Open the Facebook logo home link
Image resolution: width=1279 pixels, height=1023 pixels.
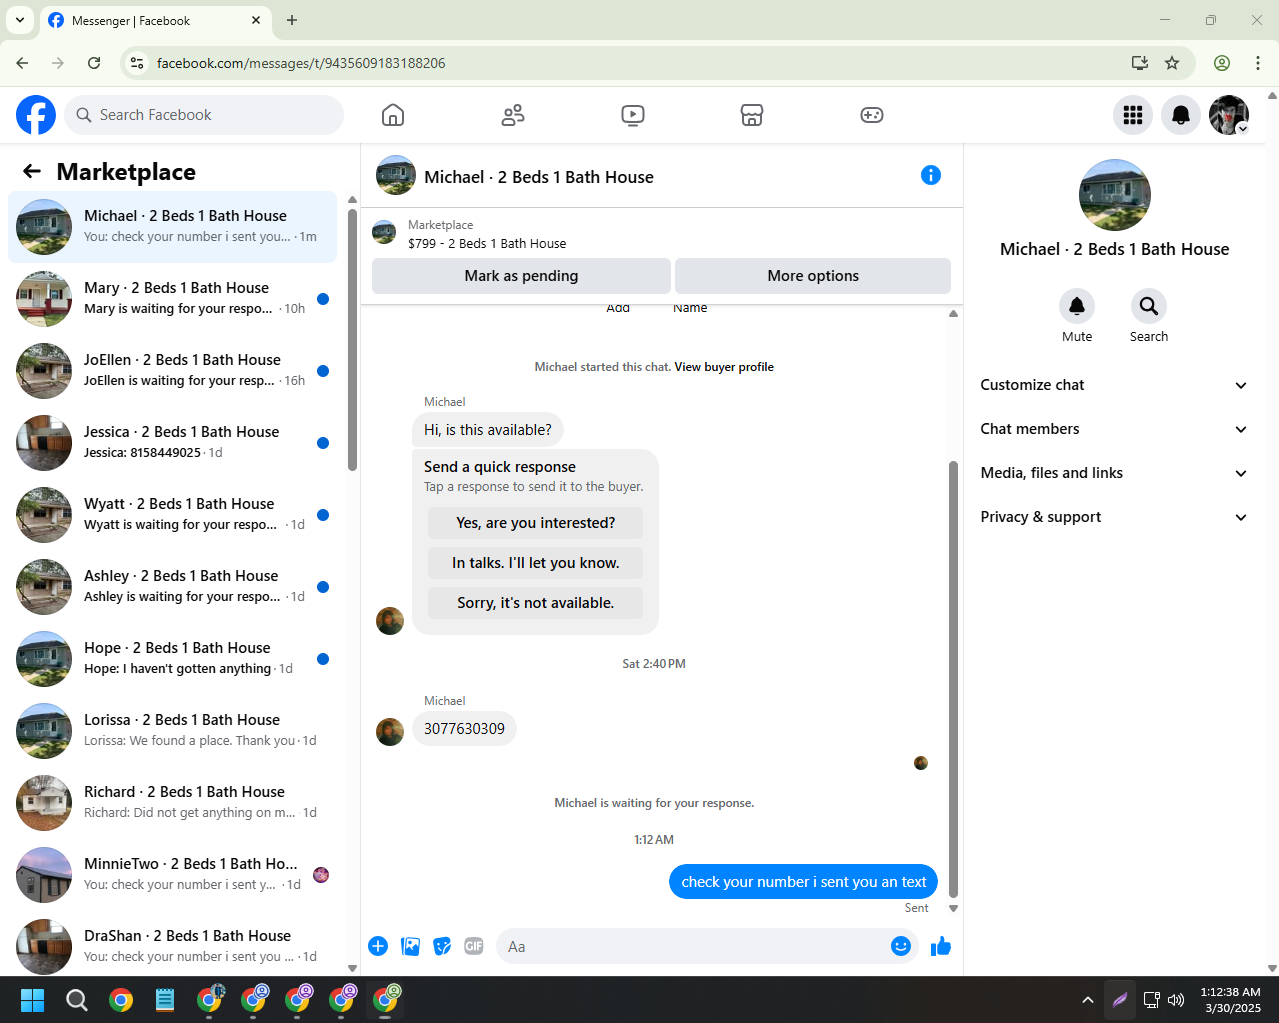(x=36, y=115)
